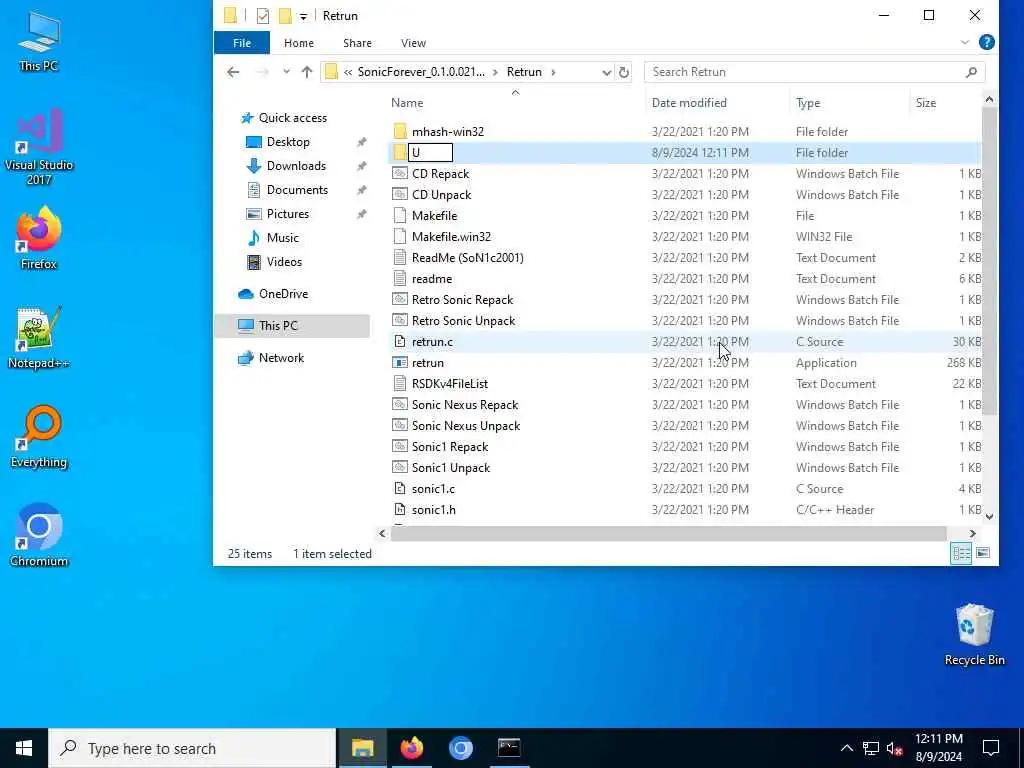This screenshot has height=768, width=1024.
Task: Select Retro Sonic Repack batch file icon
Action: [400, 300]
